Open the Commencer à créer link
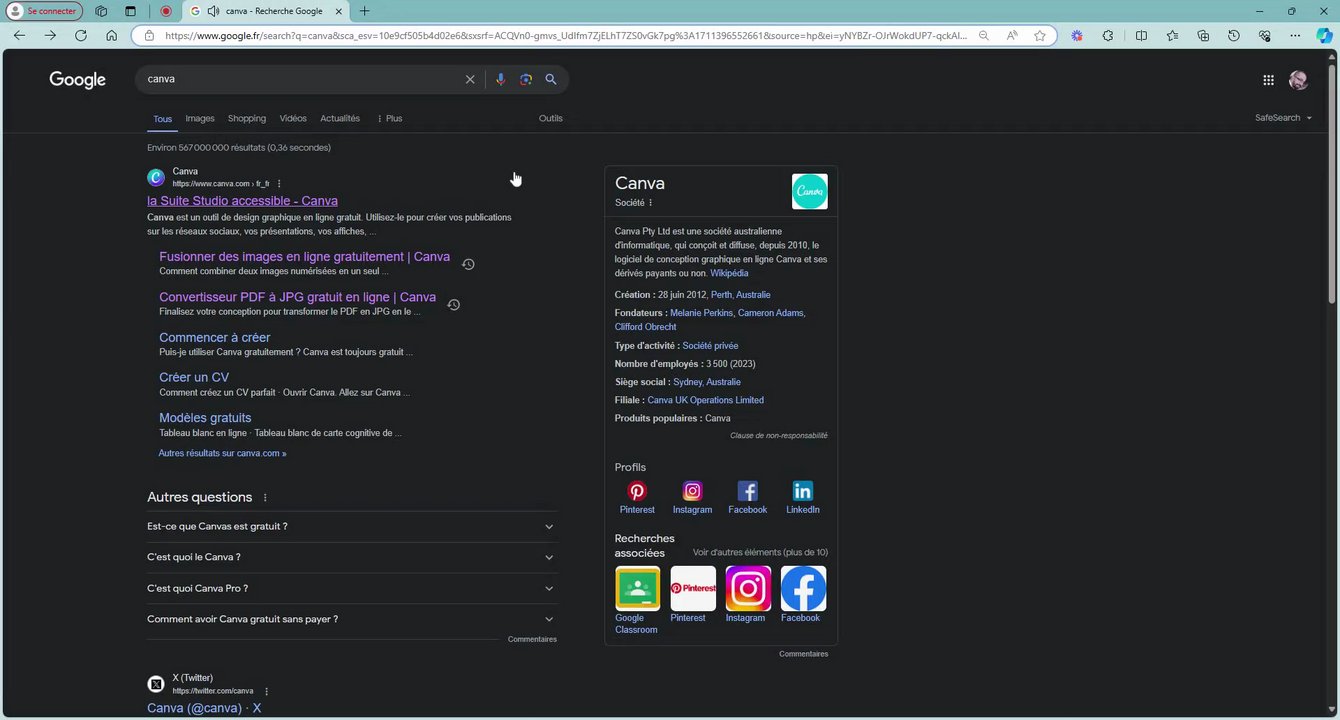The image size is (1340, 720). click(214, 338)
